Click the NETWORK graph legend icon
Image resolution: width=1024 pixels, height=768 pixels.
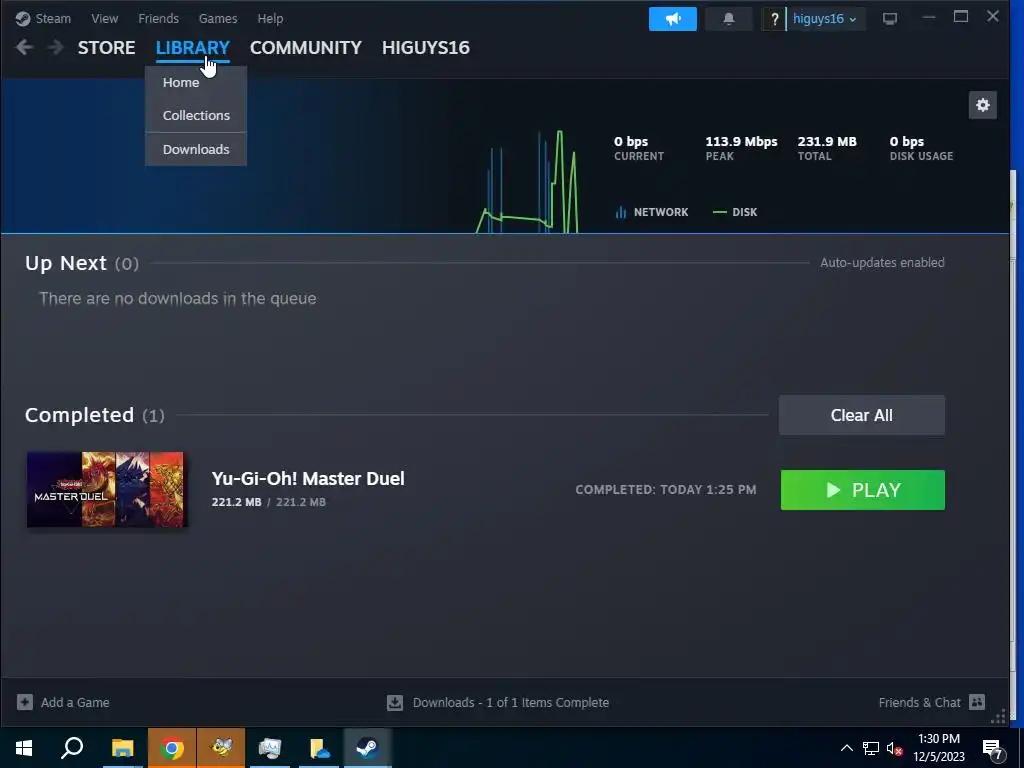620,212
